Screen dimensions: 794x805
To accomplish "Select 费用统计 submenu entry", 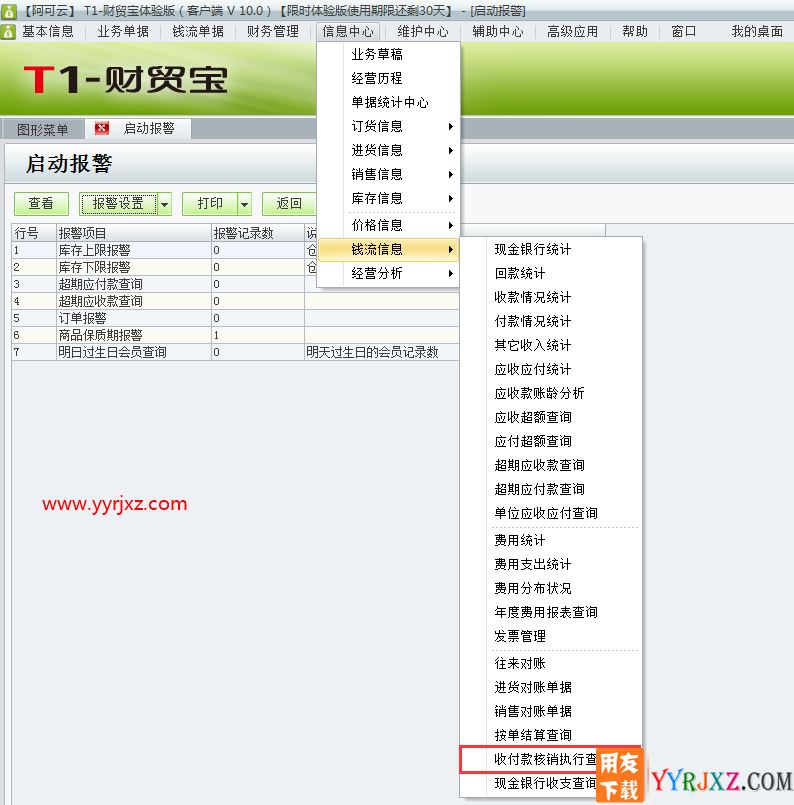I will [551, 541].
